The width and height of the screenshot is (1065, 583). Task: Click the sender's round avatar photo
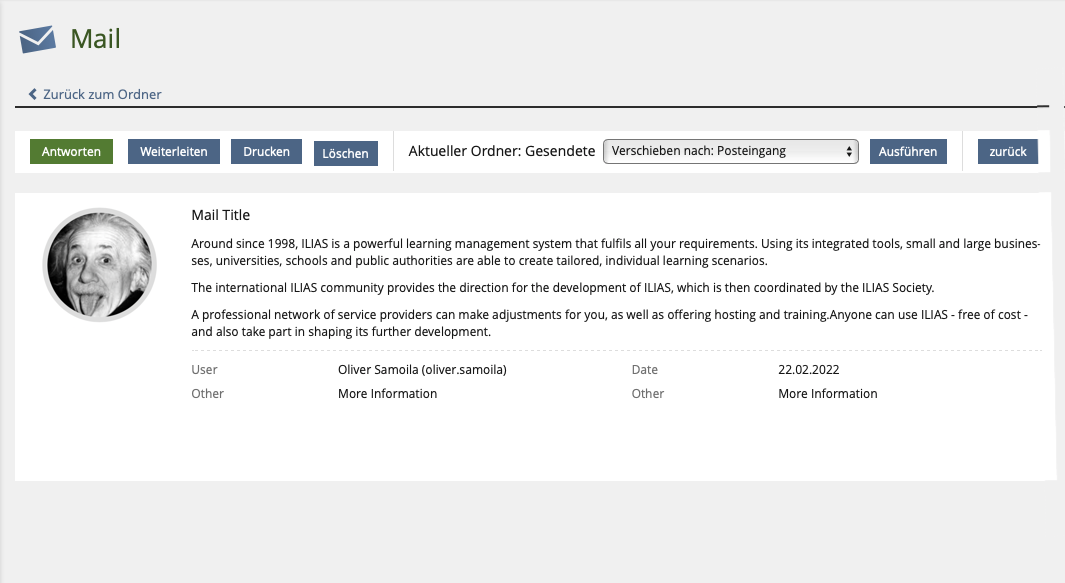pos(100,264)
